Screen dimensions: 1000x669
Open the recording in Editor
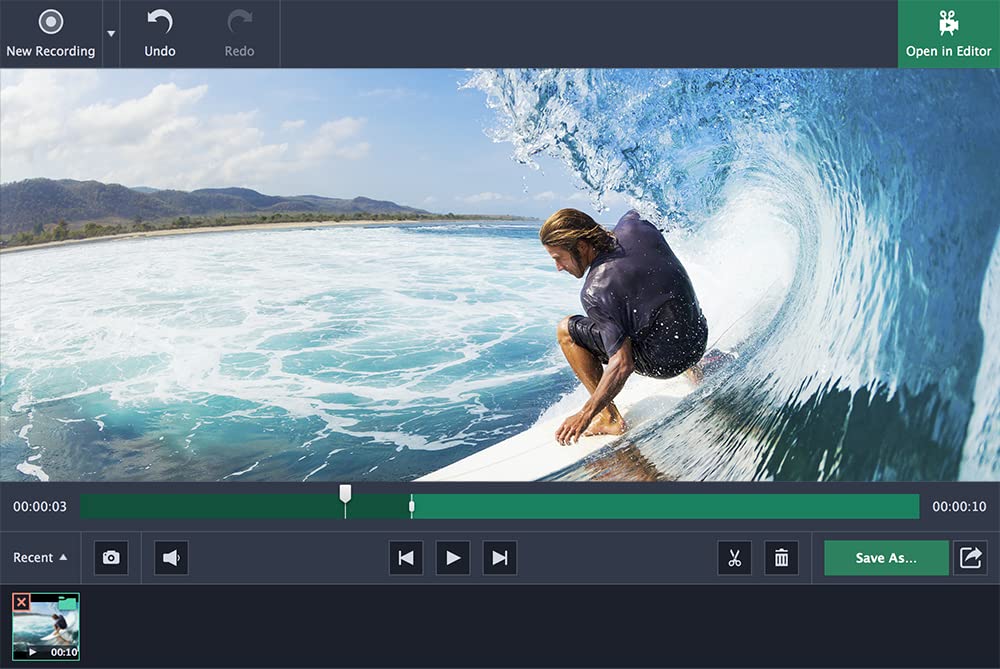[948, 34]
